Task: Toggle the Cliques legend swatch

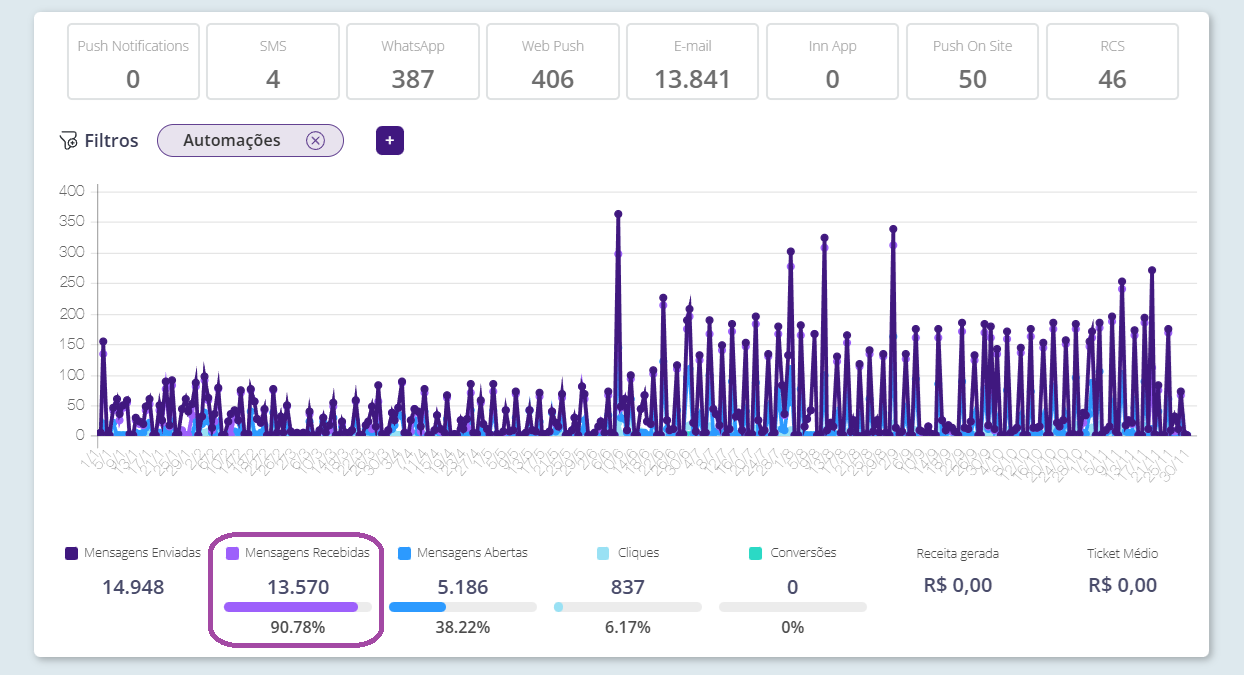Action: coord(603,553)
